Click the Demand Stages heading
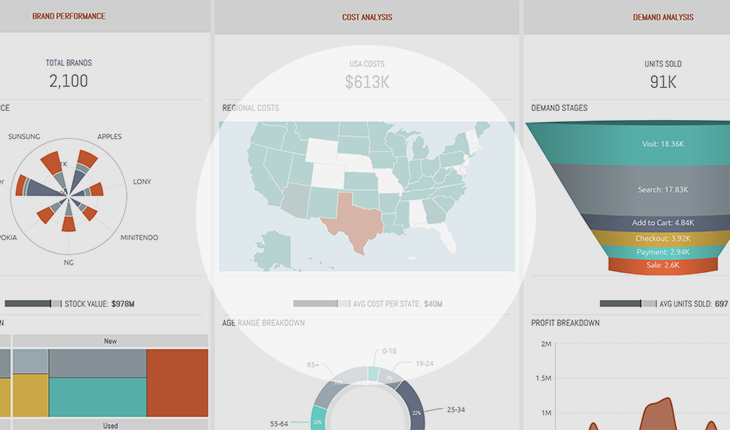Screen dimensions: 730x430 tap(559, 108)
